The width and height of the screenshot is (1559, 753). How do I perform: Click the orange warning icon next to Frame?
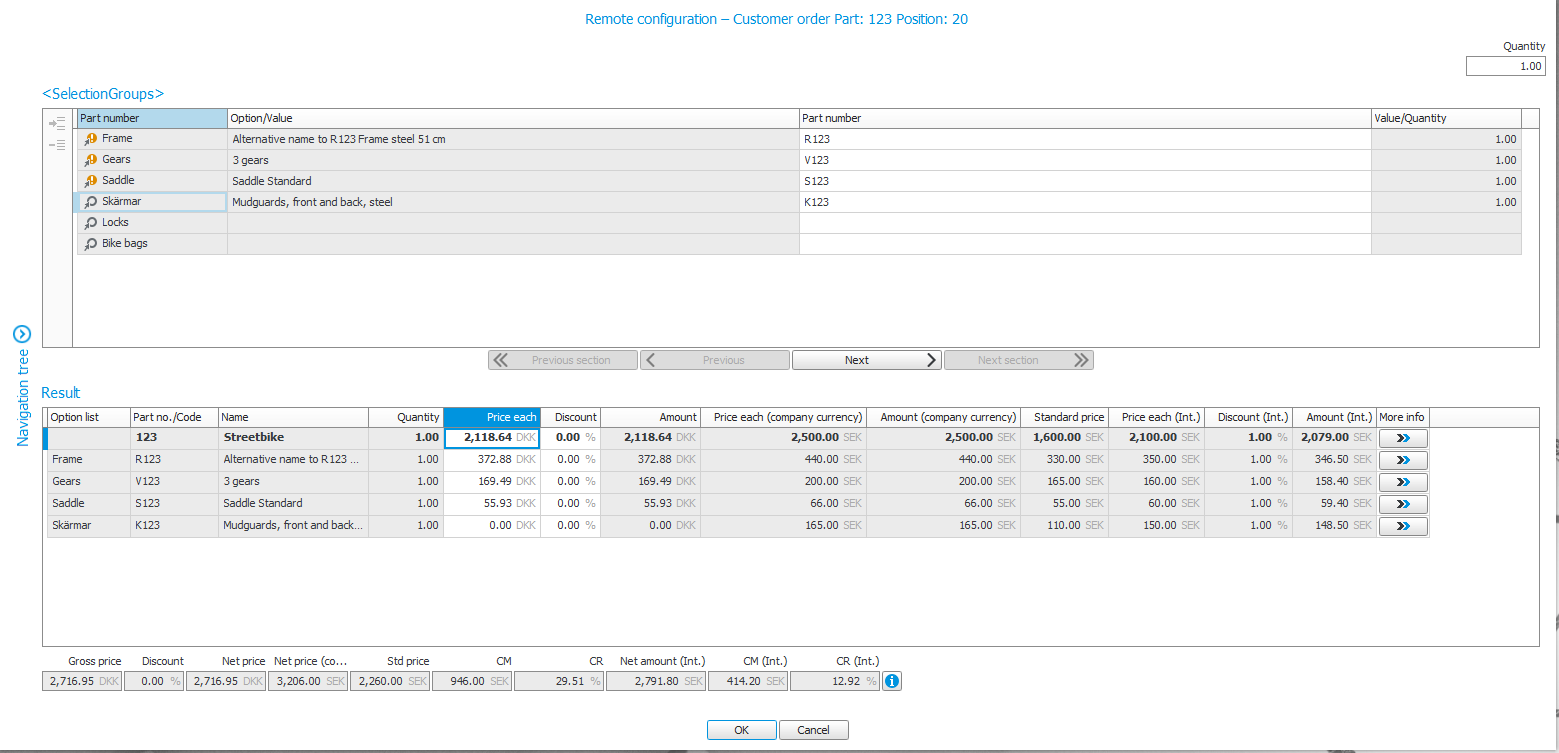tap(90, 139)
